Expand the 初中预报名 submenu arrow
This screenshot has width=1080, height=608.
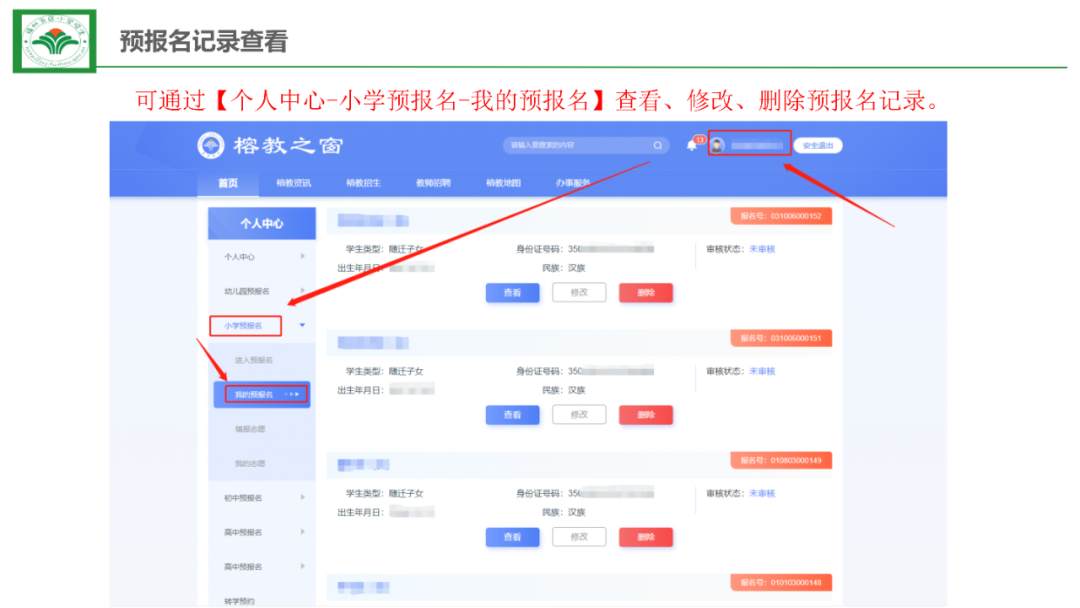(302, 497)
